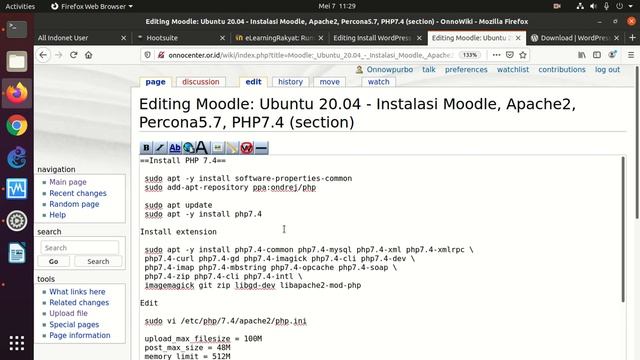Screen dimensions: 640x360
Task: Open the talk link
Action: pos(429,69)
